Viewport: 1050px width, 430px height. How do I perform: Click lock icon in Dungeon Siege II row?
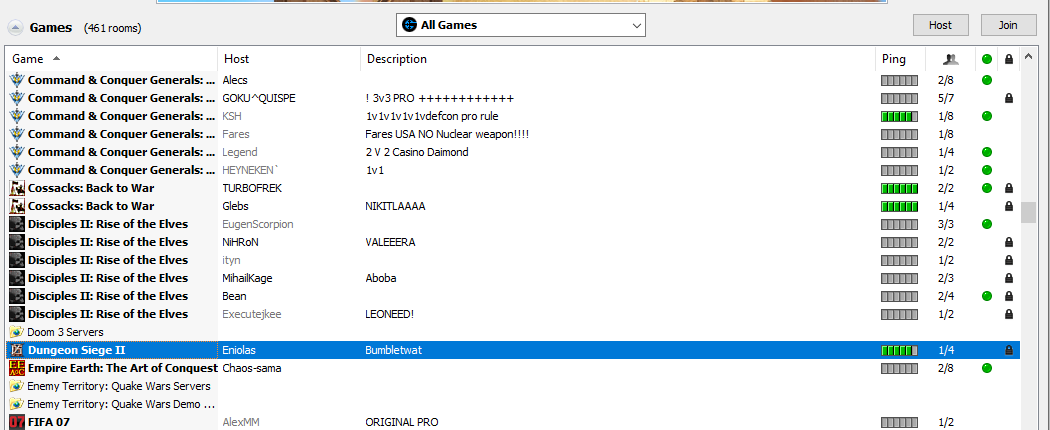(1008, 350)
